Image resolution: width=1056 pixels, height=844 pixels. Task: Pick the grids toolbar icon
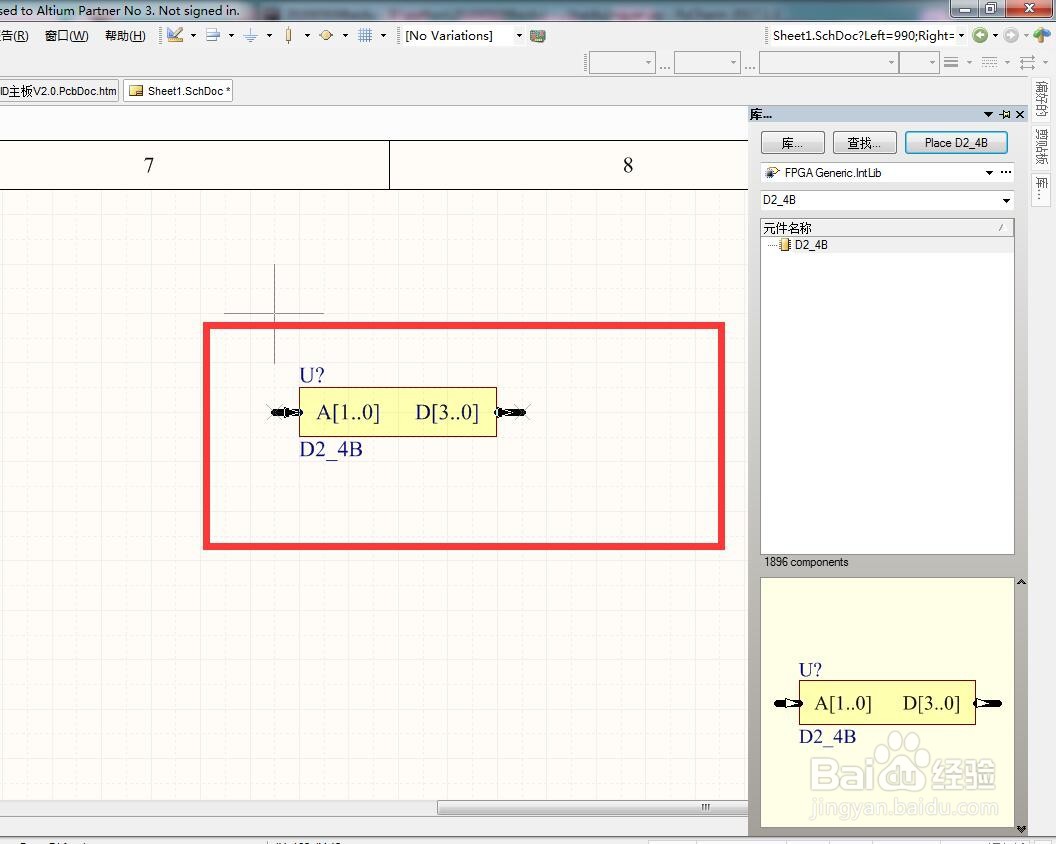[364, 35]
